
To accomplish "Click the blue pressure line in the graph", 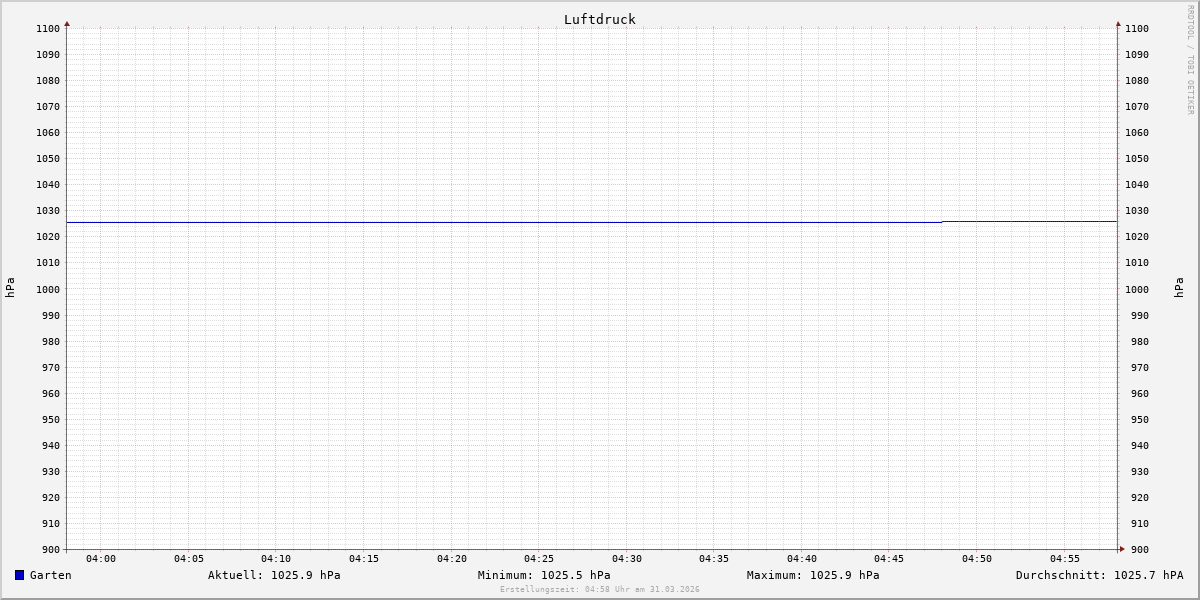I will click(x=500, y=222).
